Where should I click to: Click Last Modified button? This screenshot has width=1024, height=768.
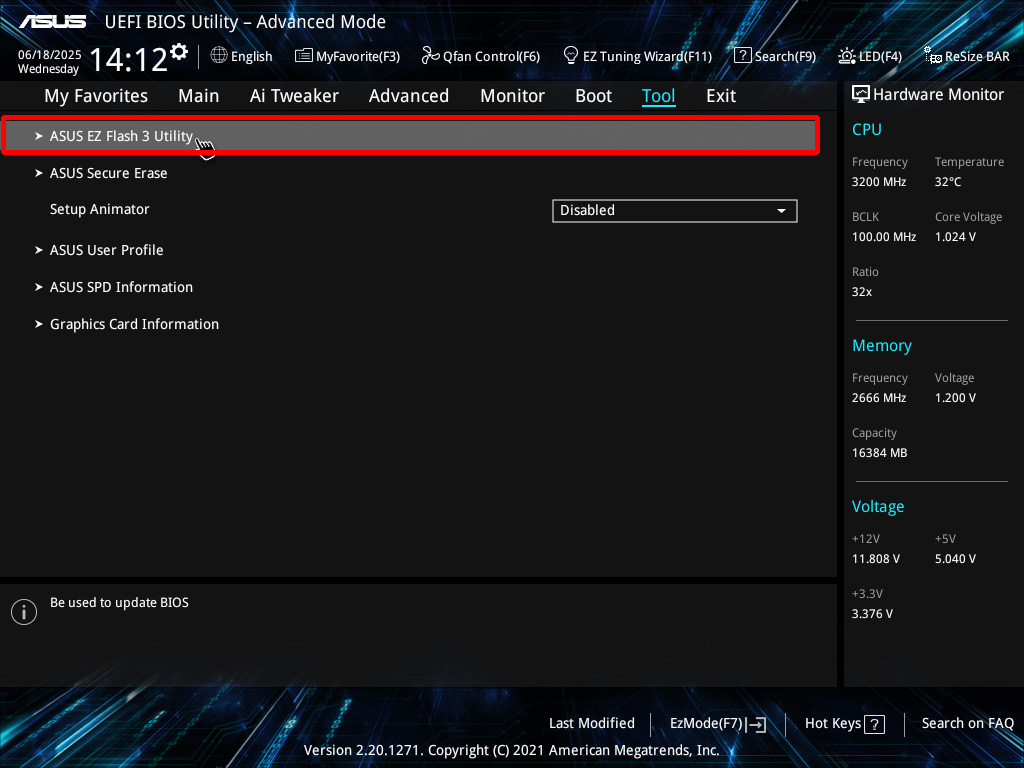pos(592,723)
